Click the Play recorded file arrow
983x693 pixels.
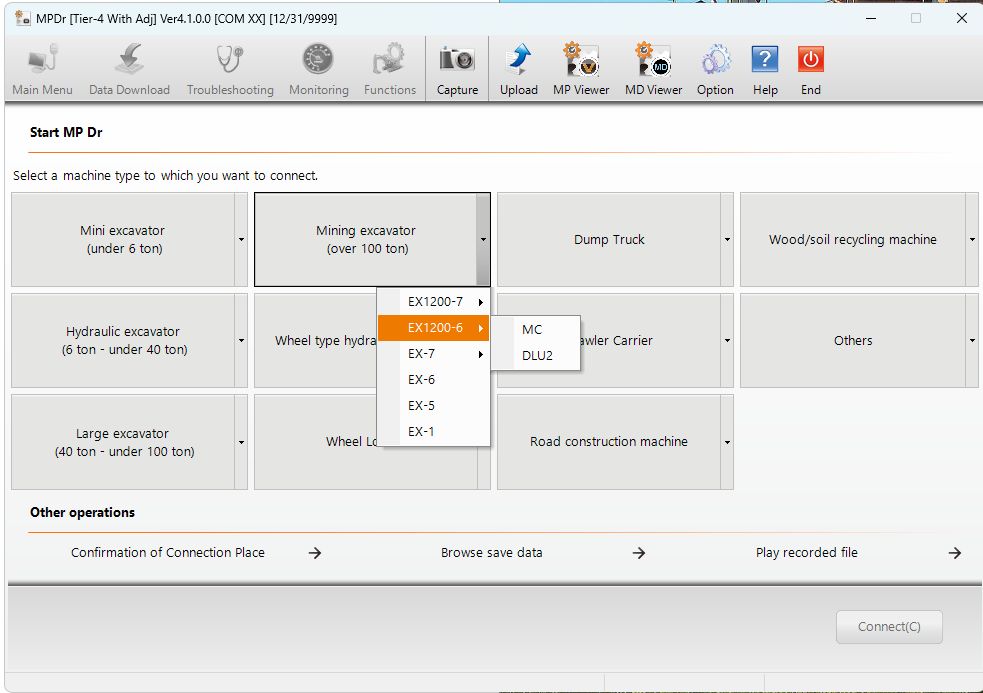coord(954,553)
